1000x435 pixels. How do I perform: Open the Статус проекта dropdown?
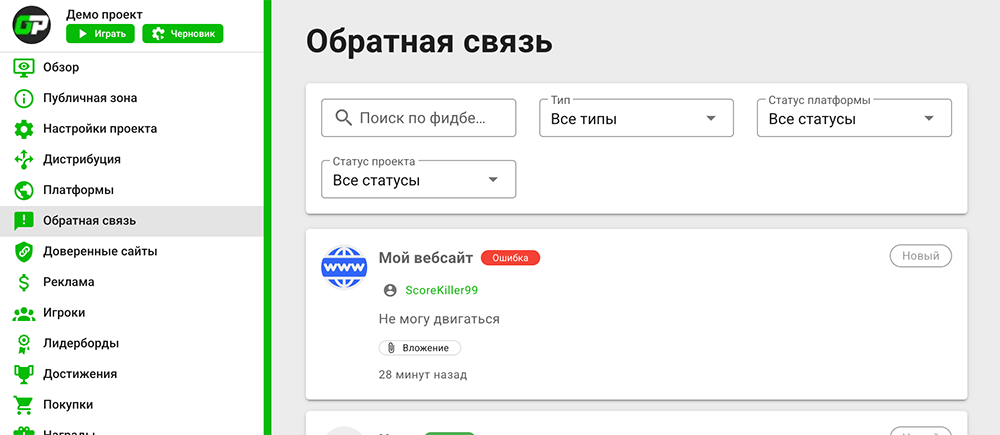418,180
